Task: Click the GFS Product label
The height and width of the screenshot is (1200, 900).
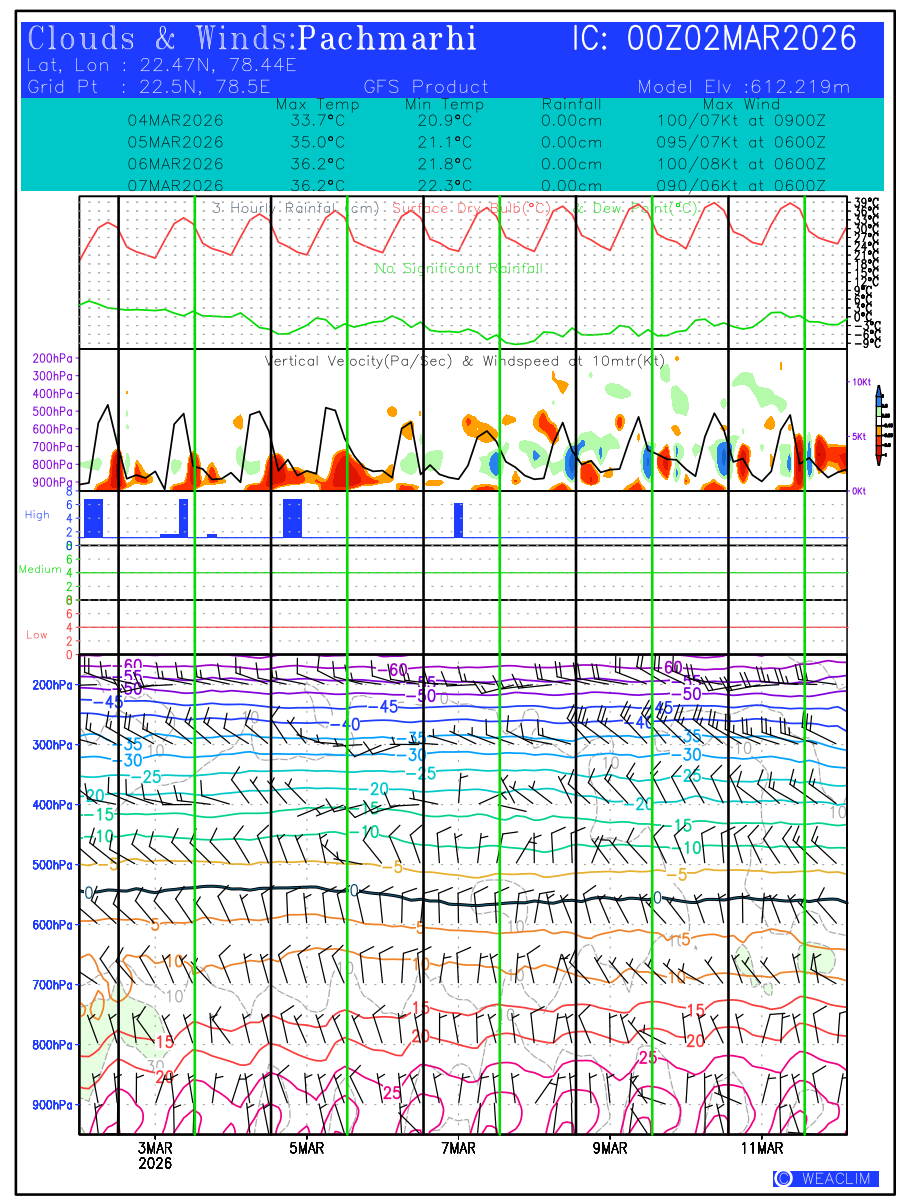Action: 426,87
